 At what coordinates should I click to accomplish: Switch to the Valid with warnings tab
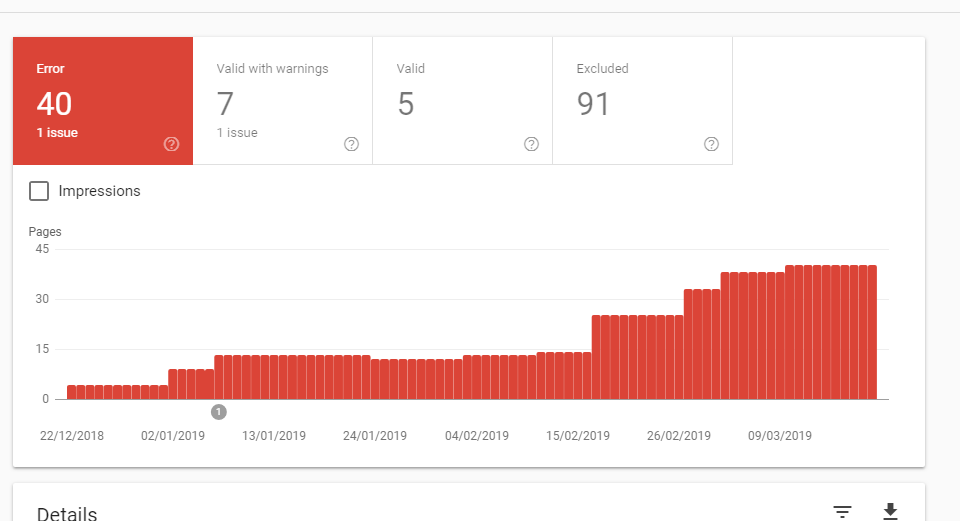tap(282, 100)
